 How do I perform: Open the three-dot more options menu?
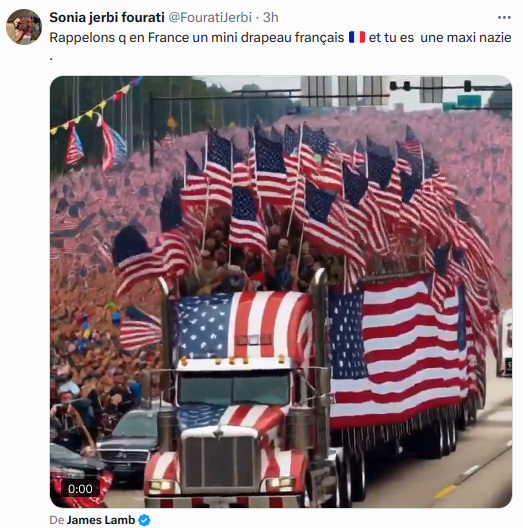pos(504,18)
